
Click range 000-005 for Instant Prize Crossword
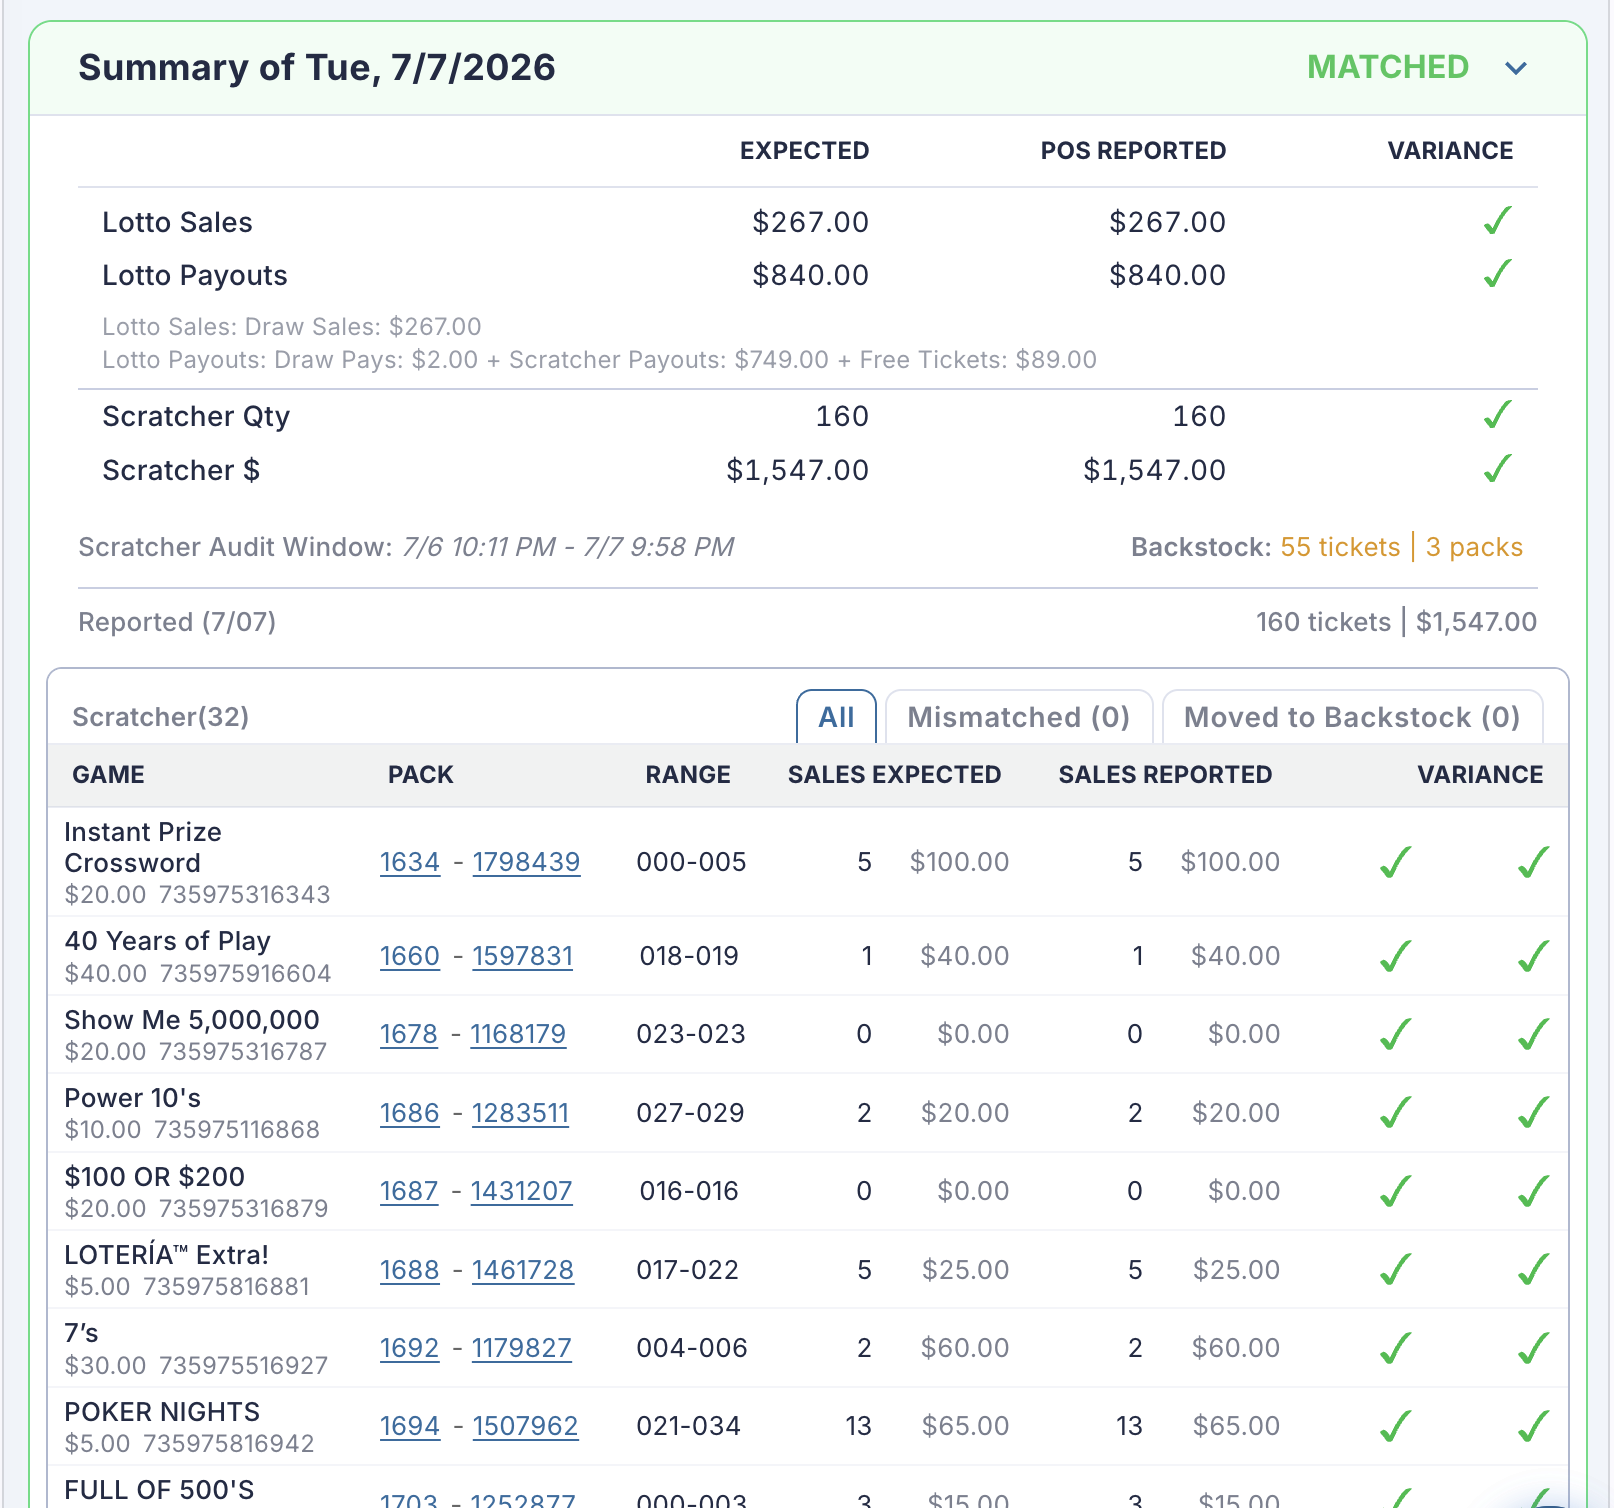[x=691, y=862]
